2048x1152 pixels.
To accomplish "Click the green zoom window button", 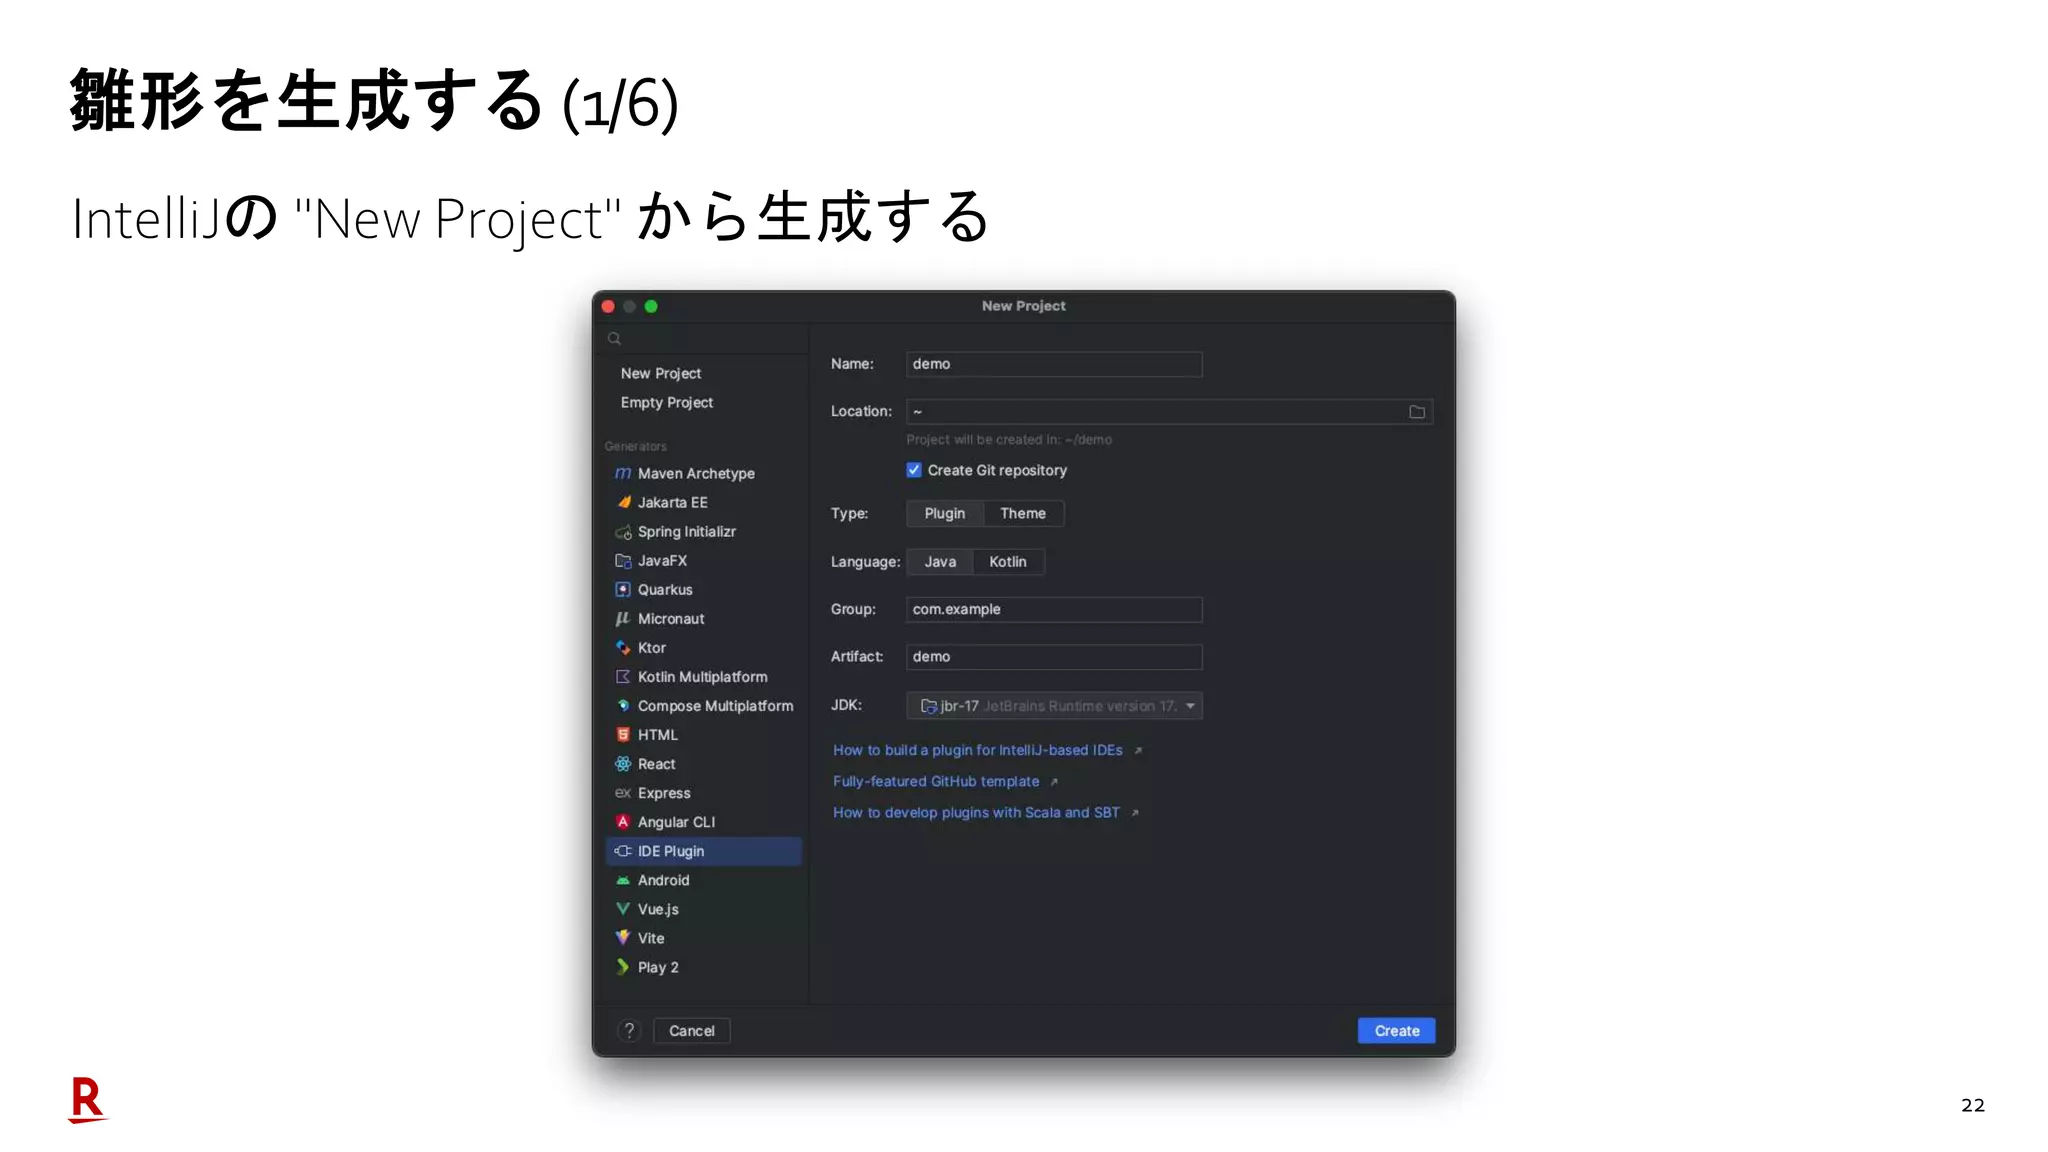I will coord(652,307).
